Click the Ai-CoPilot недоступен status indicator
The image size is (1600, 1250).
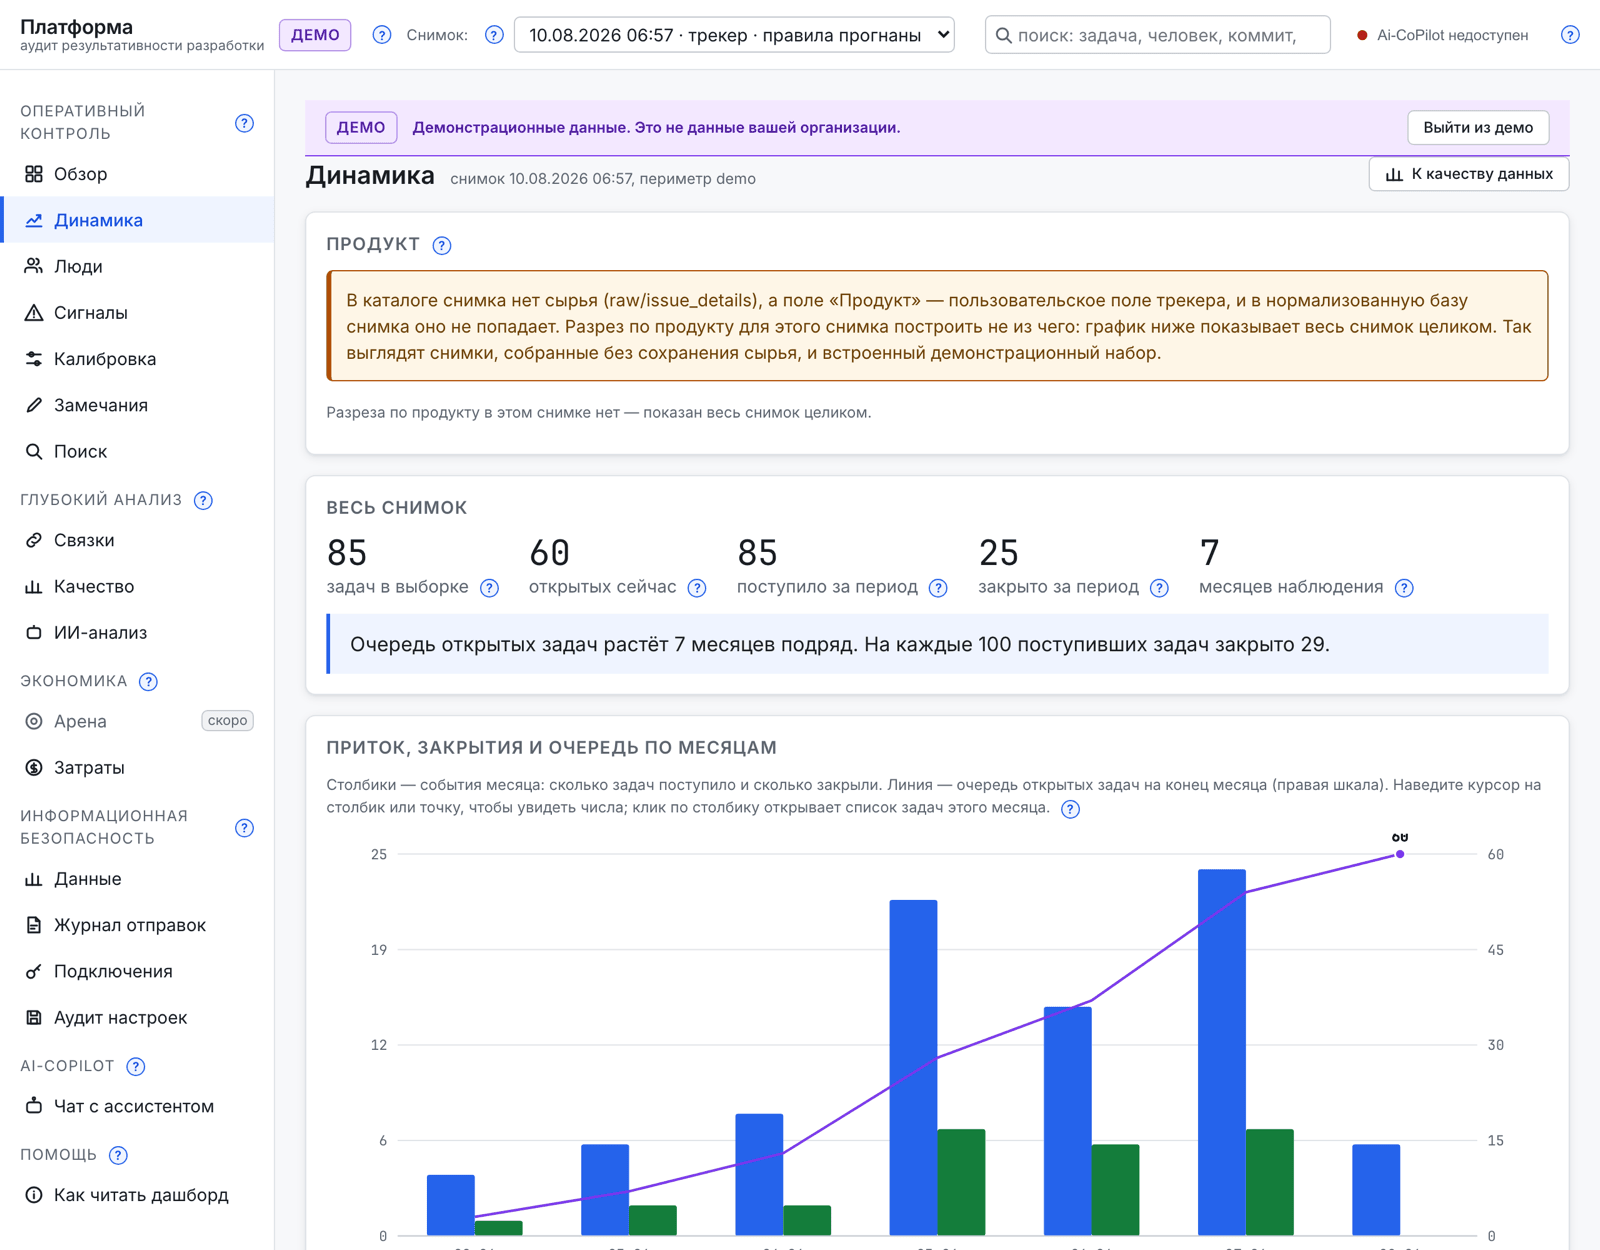click(1442, 35)
